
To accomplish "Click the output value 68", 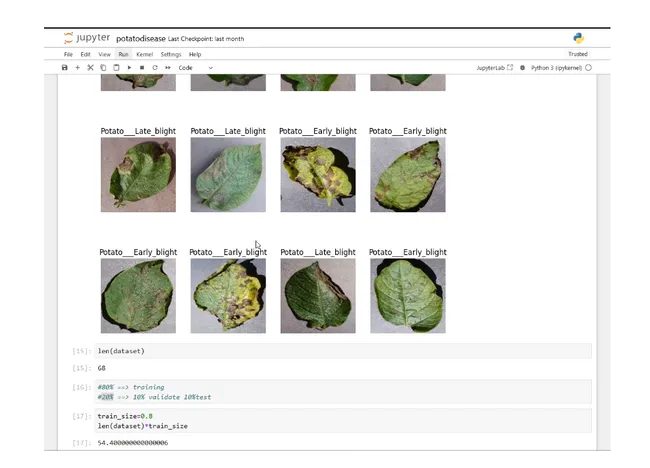I will pyautogui.click(x=102, y=368).
